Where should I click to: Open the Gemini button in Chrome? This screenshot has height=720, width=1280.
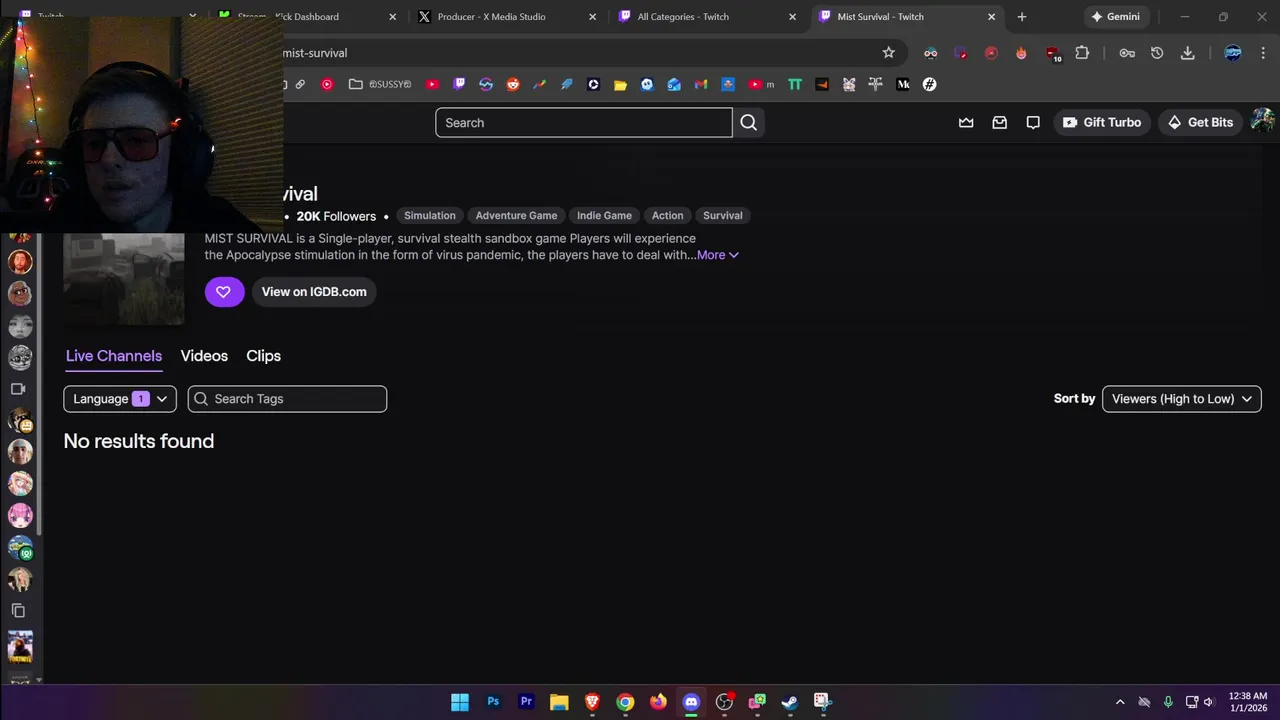pyautogui.click(x=1115, y=17)
